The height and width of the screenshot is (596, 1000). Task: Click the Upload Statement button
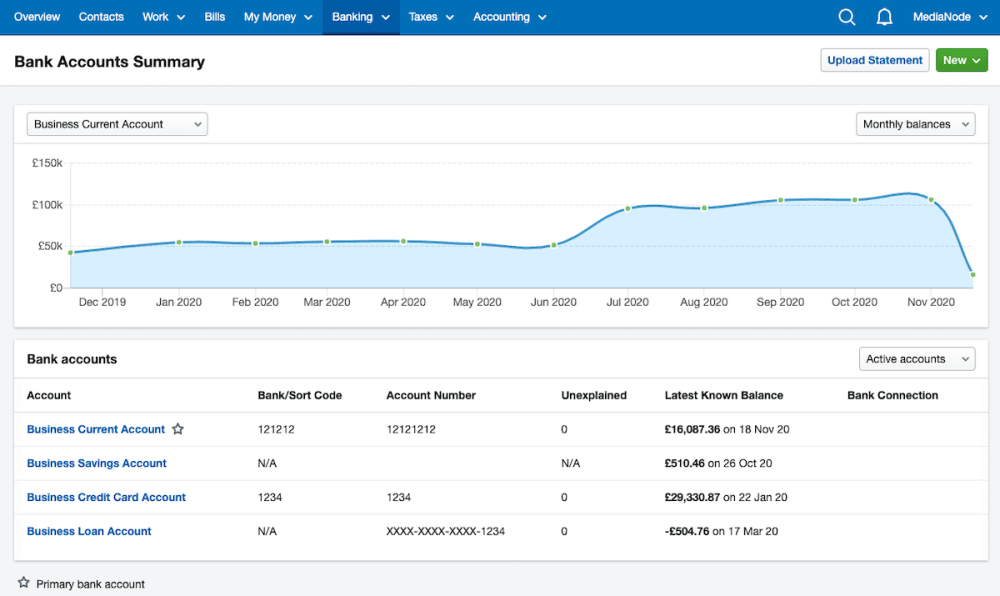point(874,60)
